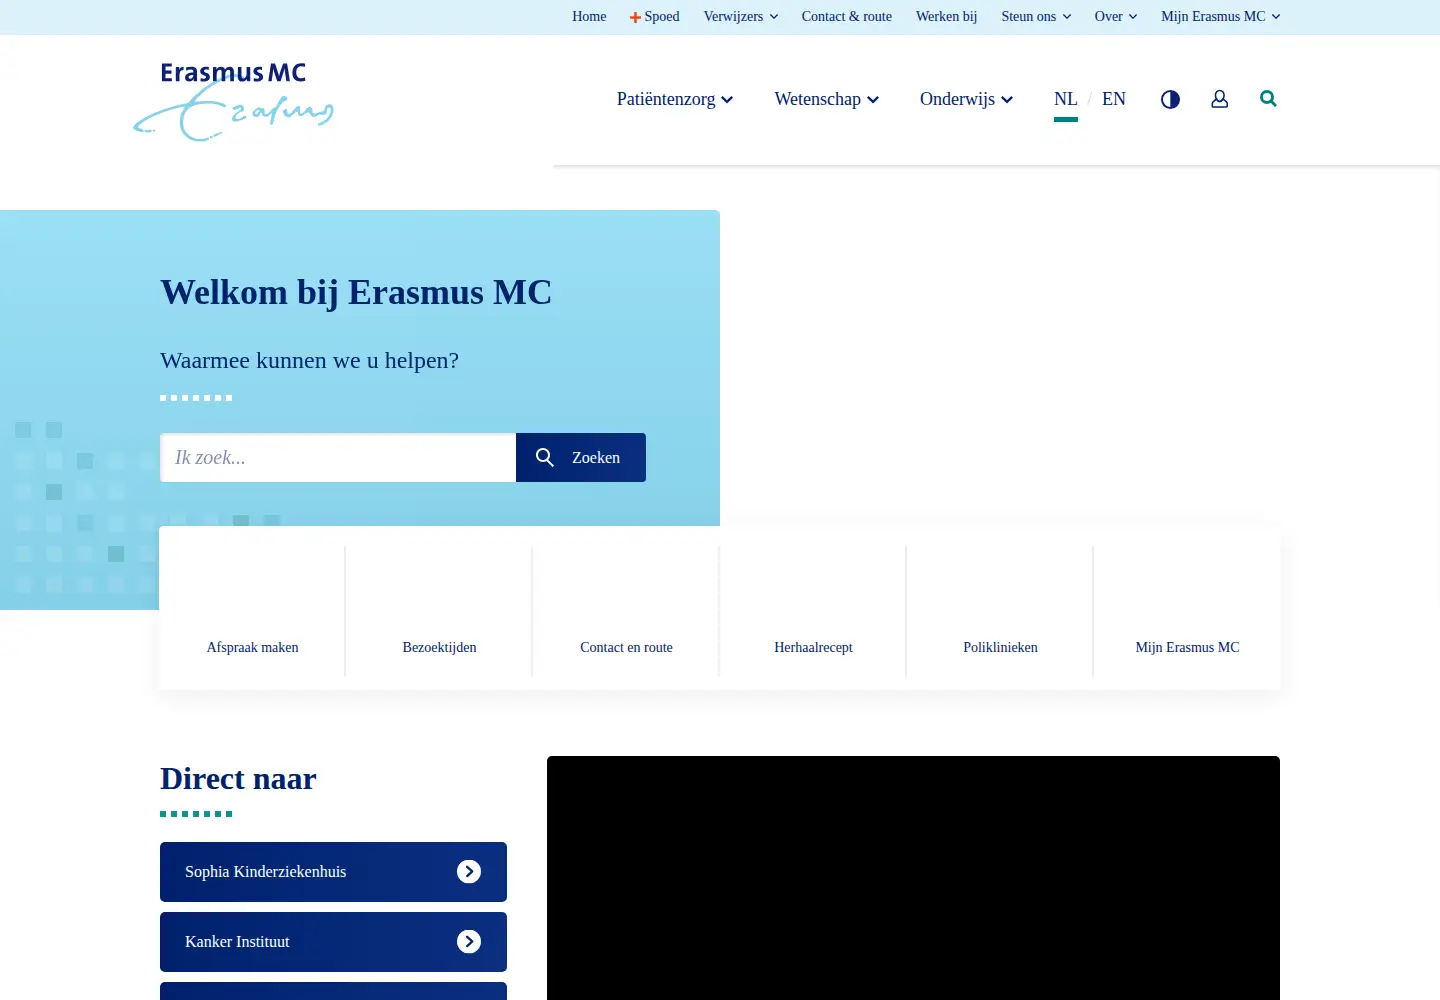Viewport: 1440px width, 1000px height.
Task: Open the Sophia Kinderziekenhuis button
Action: pos(333,872)
